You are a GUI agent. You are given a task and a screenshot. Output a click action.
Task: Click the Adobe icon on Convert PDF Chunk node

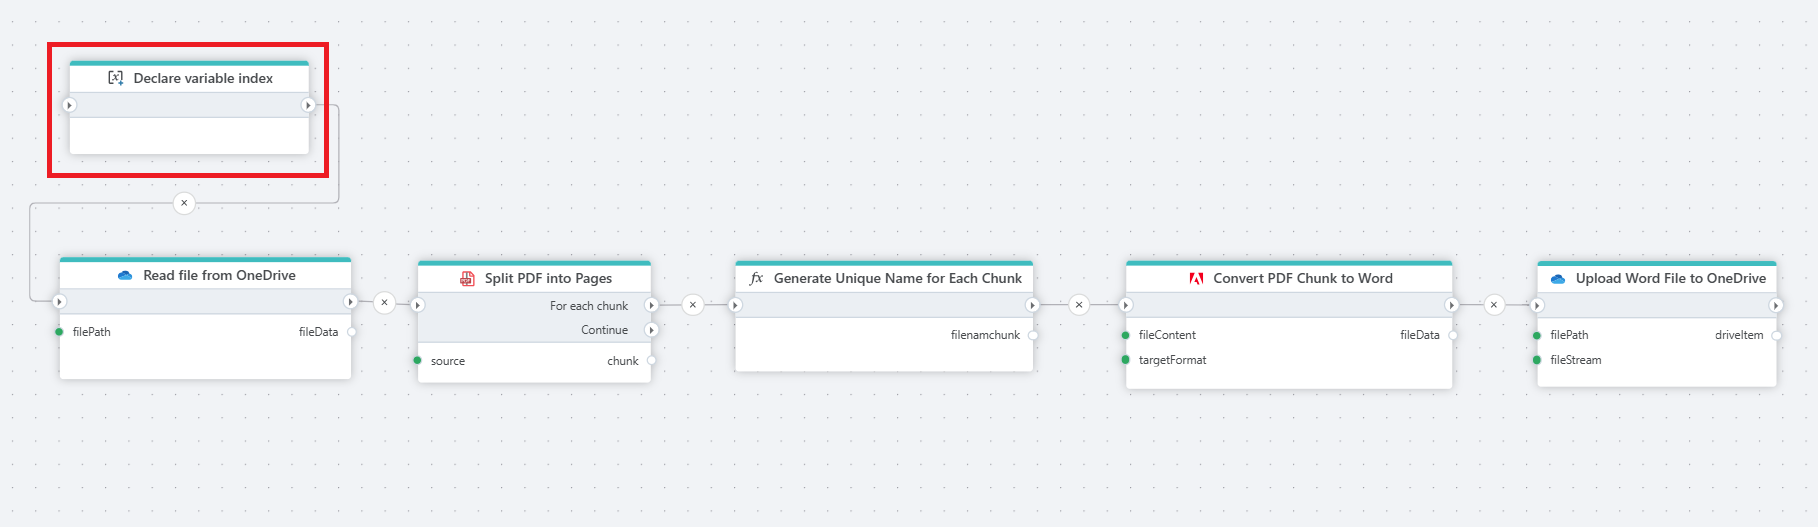tap(1196, 279)
